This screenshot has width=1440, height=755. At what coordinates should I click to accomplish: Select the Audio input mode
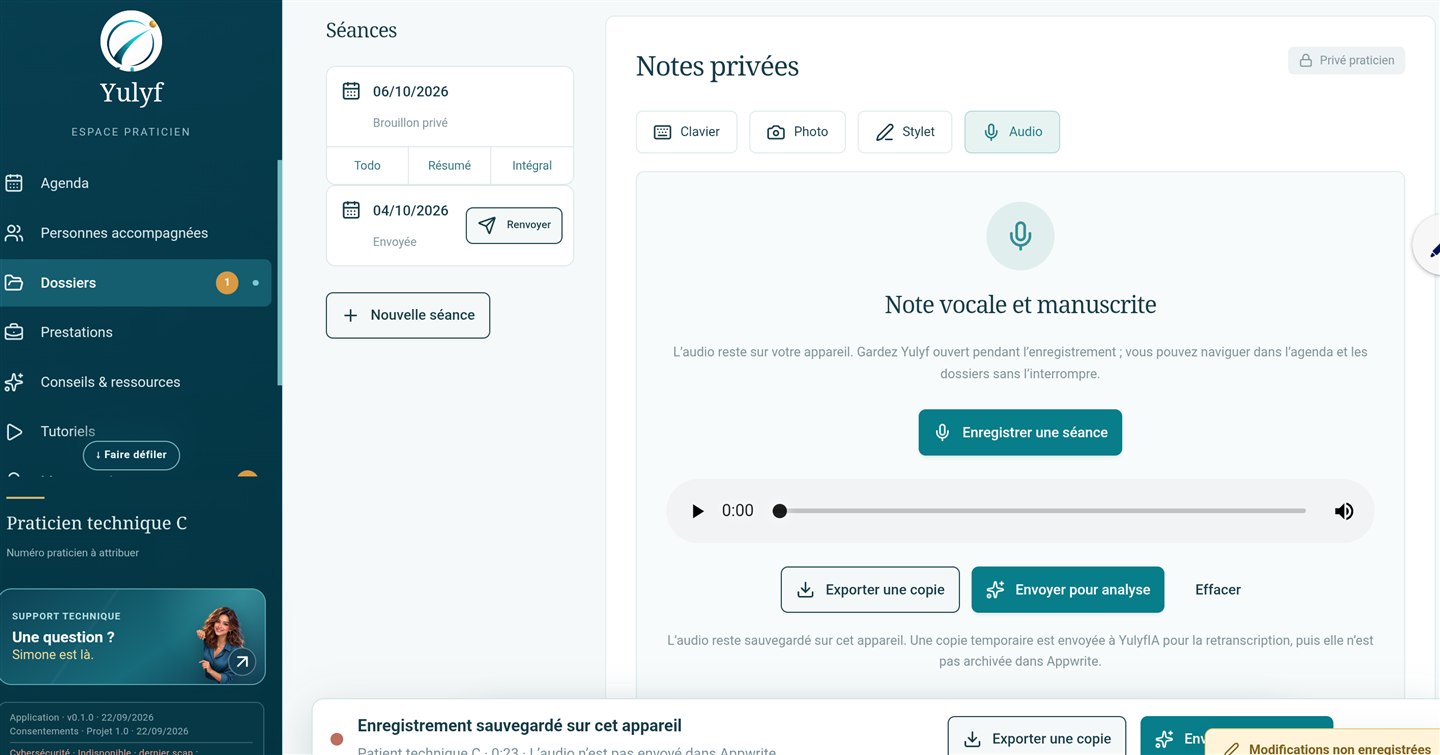point(1012,132)
